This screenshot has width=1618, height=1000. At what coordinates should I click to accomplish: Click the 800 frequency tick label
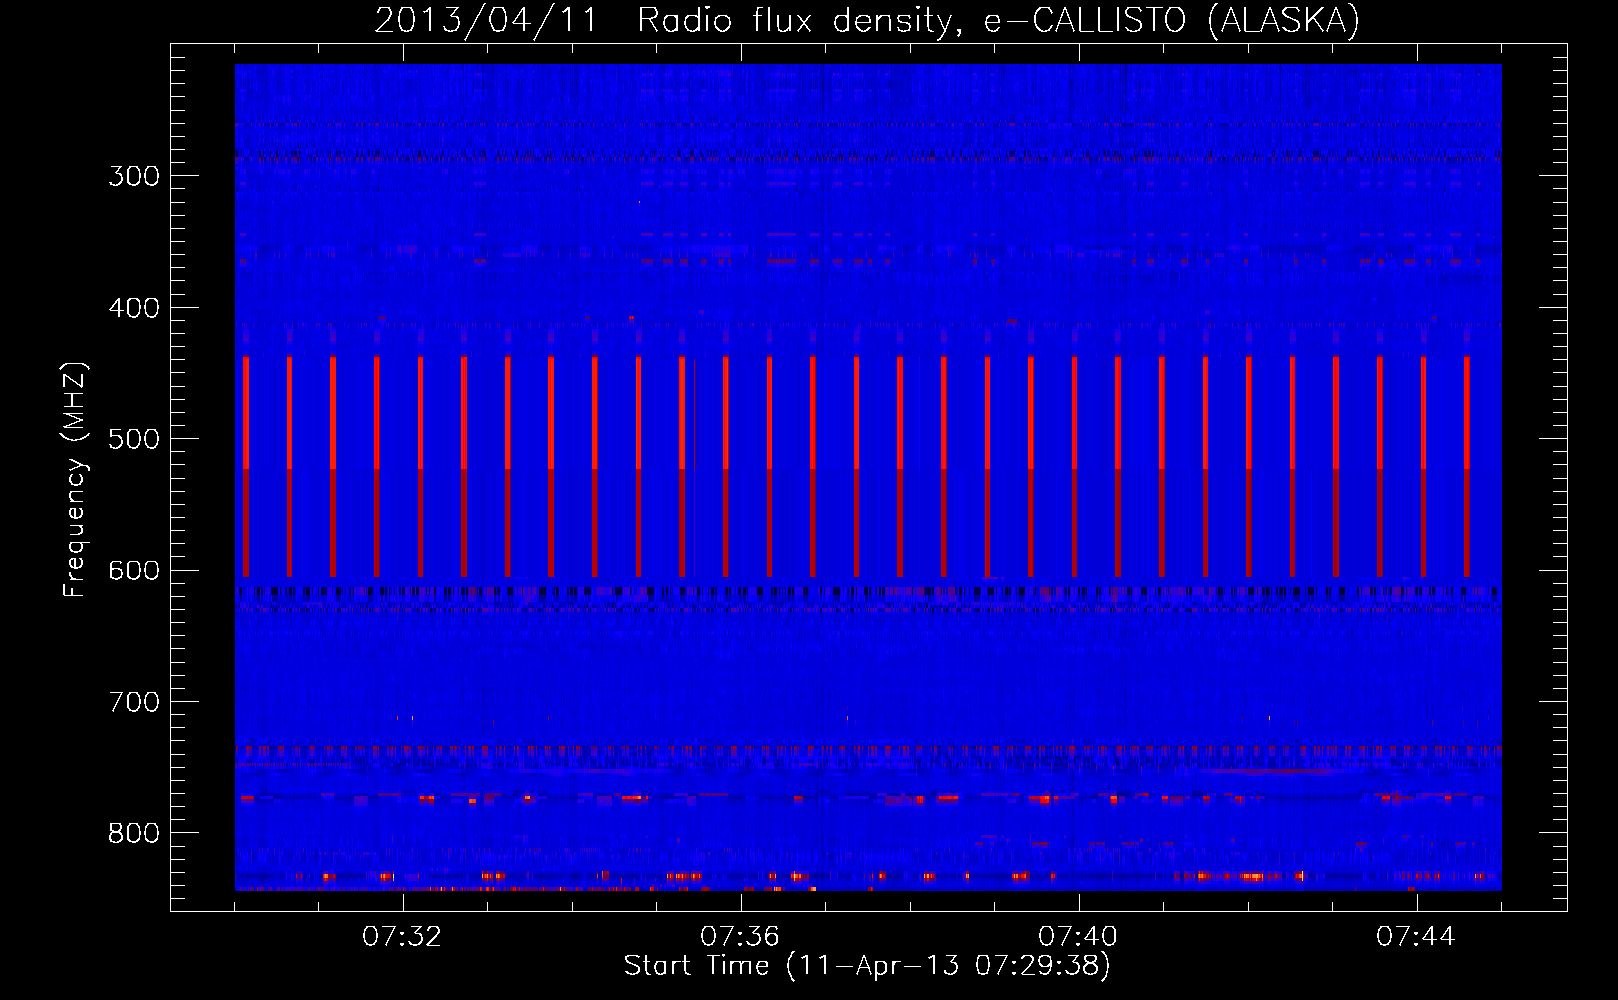point(134,833)
